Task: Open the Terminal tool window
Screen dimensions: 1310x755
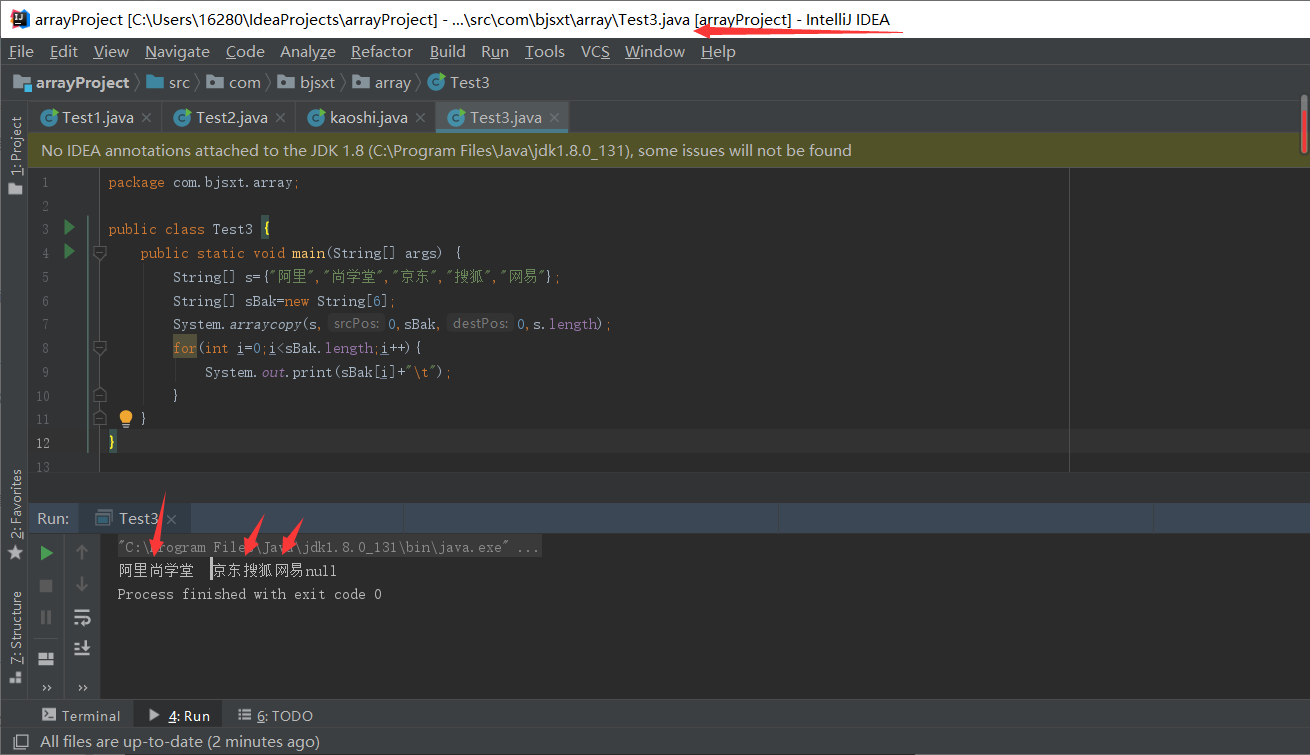Action: [81, 716]
